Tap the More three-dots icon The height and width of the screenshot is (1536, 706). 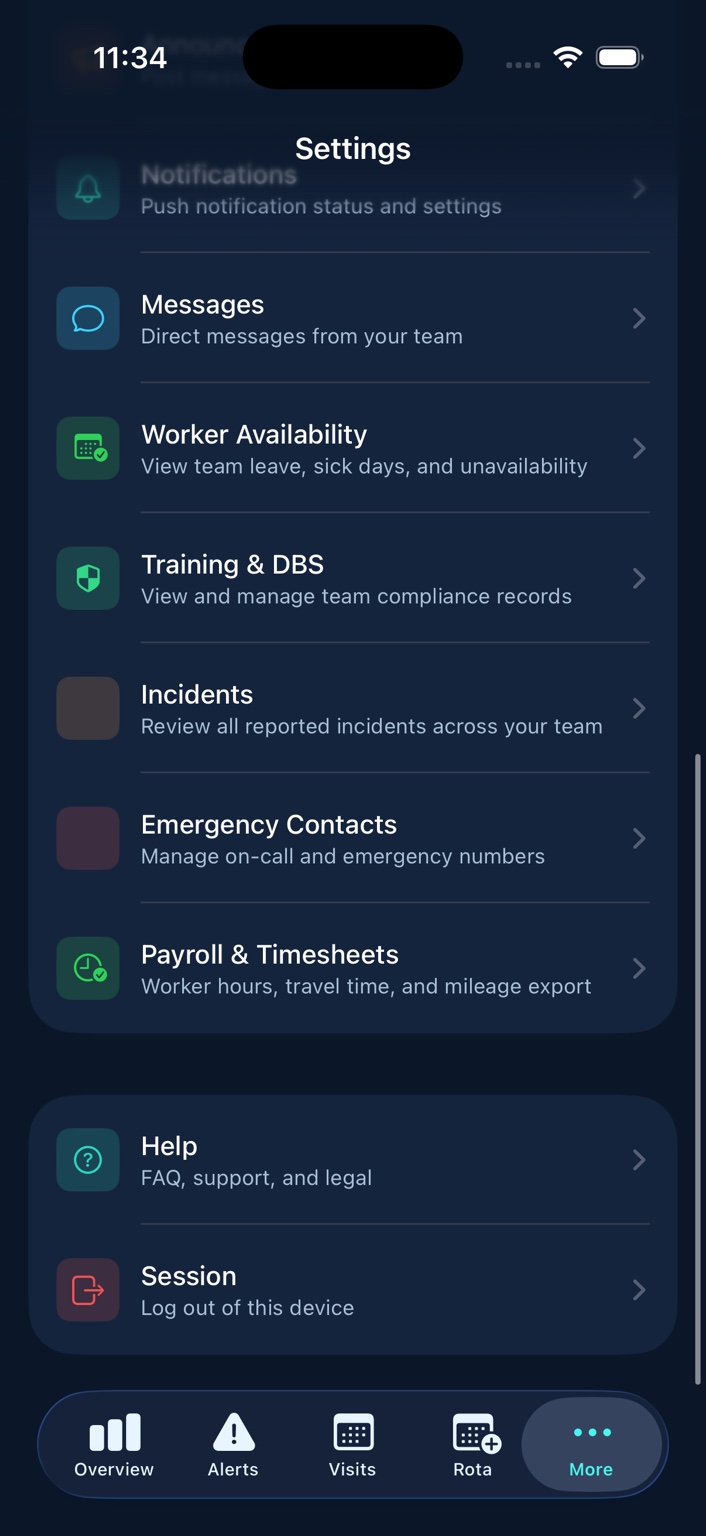pos(592,1433)
